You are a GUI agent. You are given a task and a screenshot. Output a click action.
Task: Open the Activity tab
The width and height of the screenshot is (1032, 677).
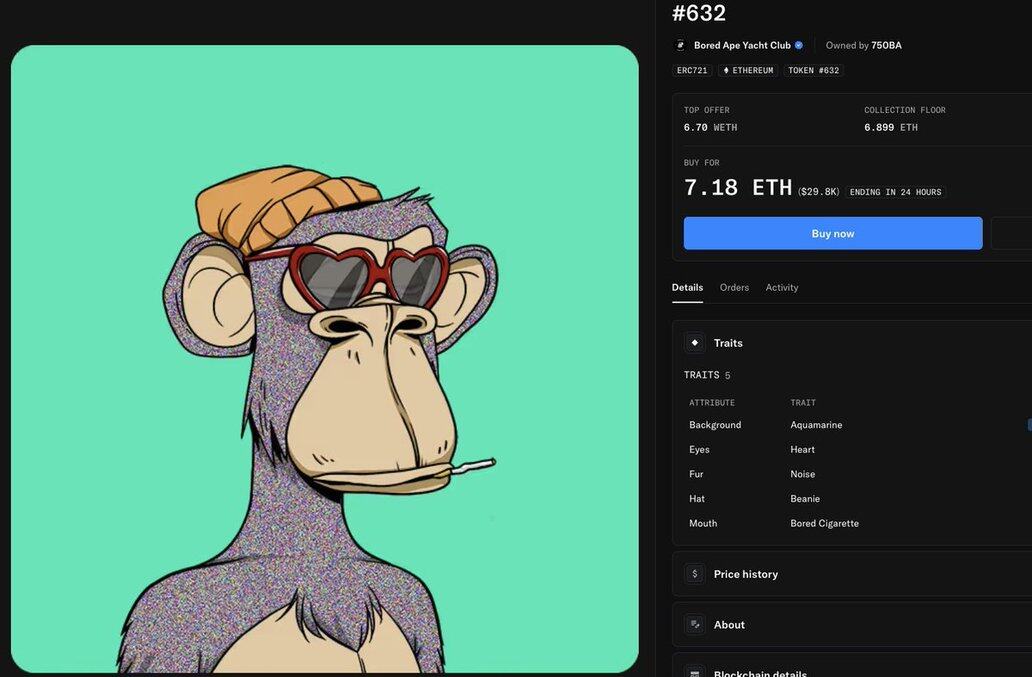[782, 288]
